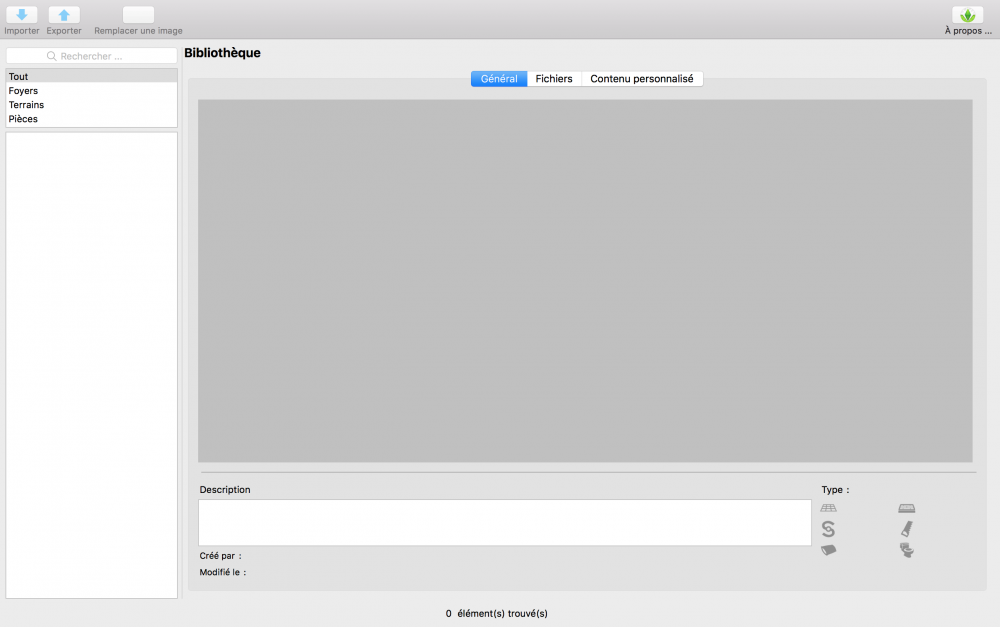Choose the Terrains category
Image resolution: width=1000 pixels, height=627 pixels.
tap(91, 105)
